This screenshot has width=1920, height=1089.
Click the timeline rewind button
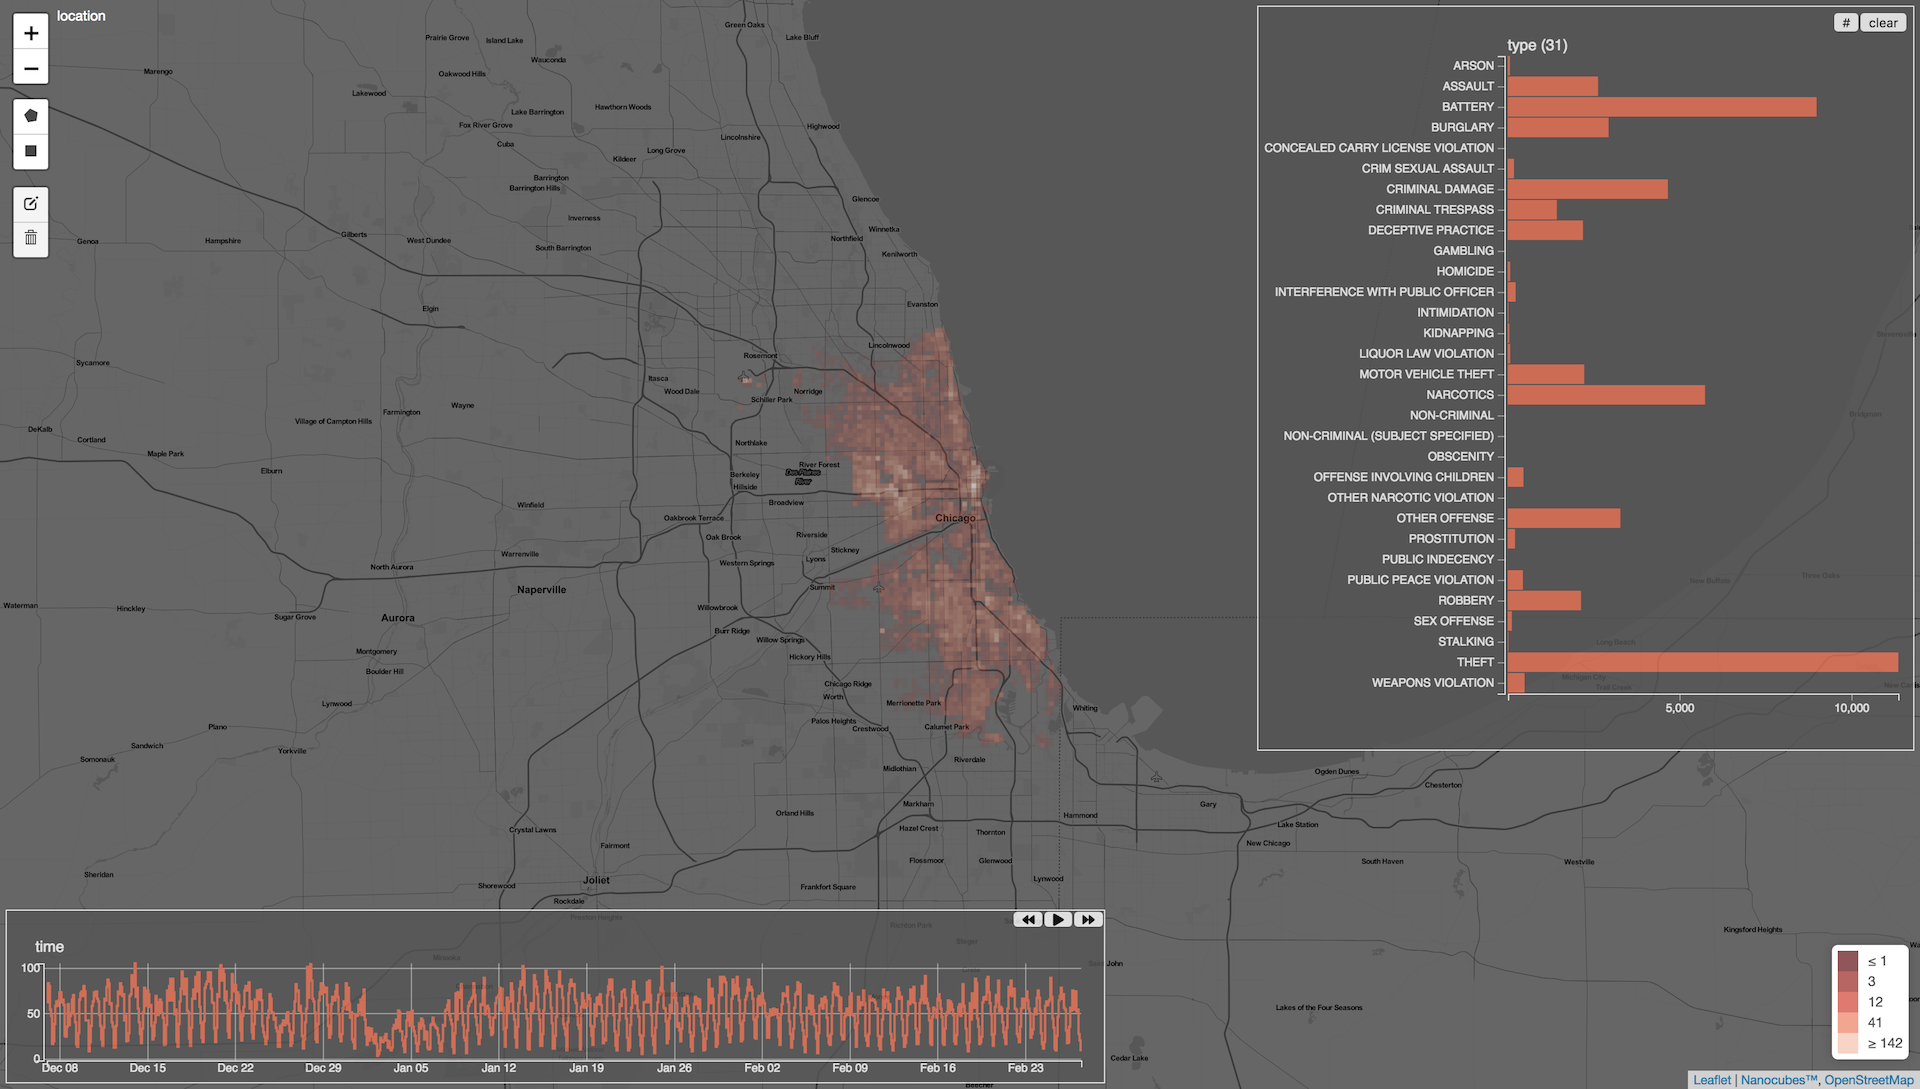tap(1027, 919)
